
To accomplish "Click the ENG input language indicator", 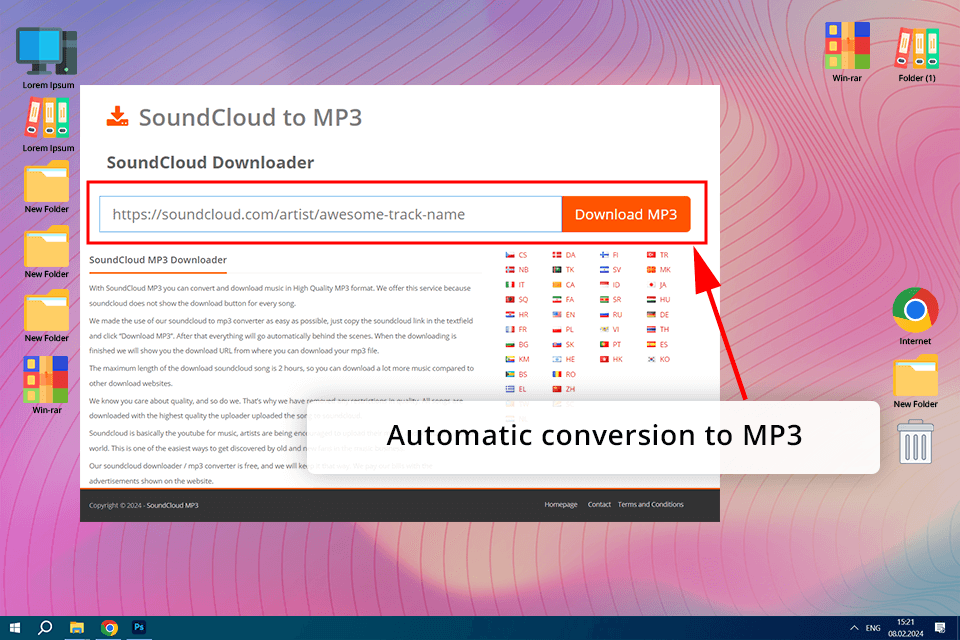I will click(873, 628).
